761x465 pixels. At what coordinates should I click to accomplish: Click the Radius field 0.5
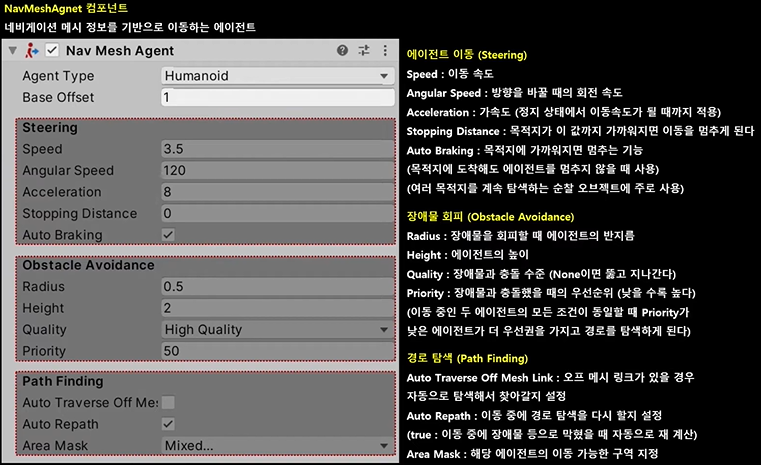pyautogui.click(x=277, y=286)
